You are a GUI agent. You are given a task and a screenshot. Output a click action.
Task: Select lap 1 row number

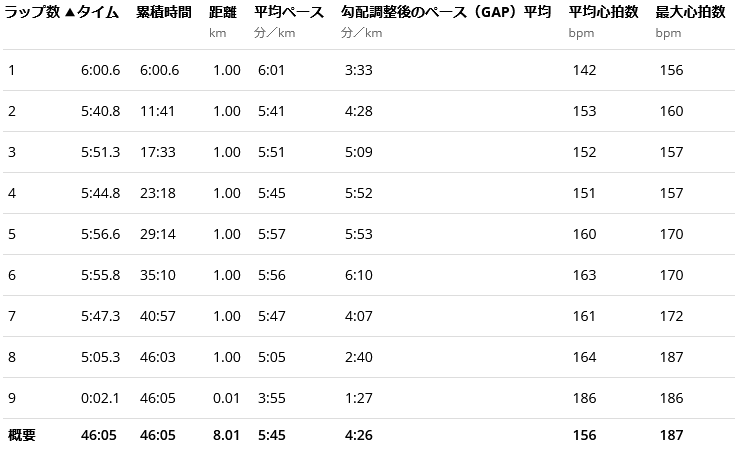[x=12, y=70]
